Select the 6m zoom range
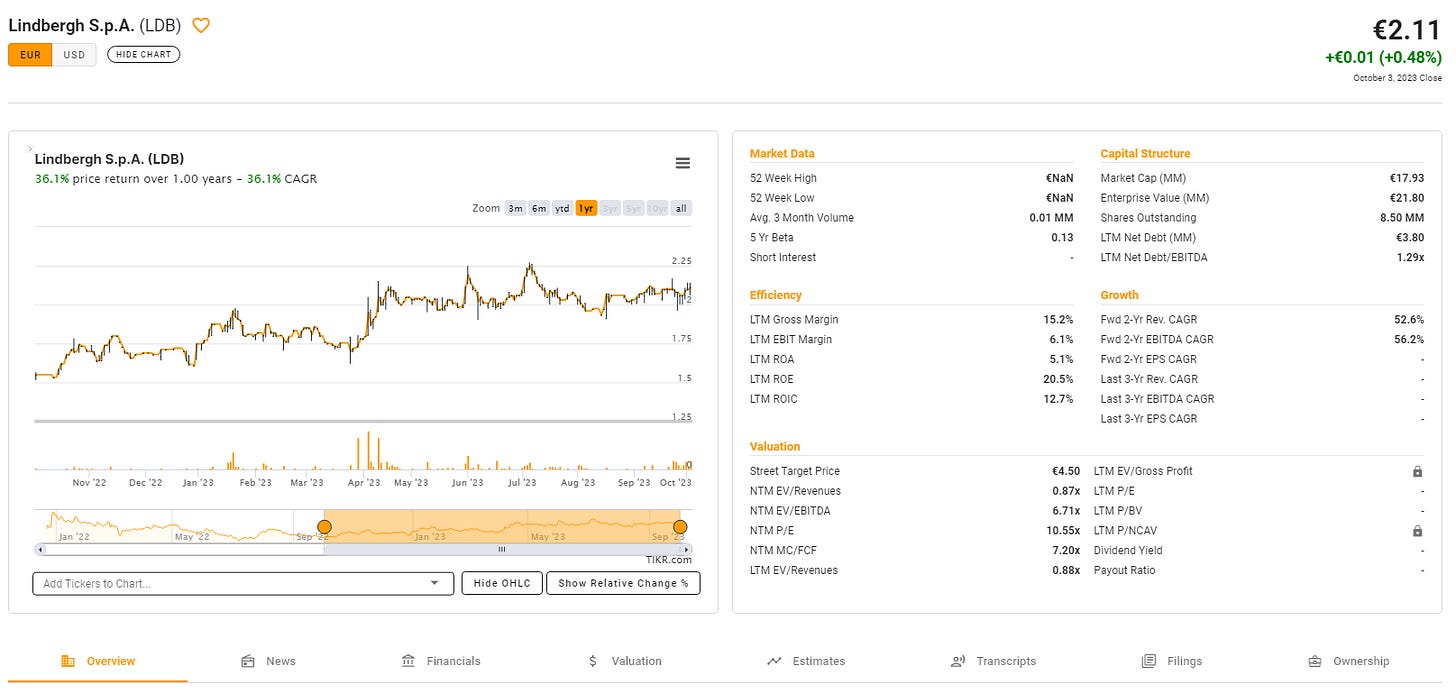The image size is (1456, 691). pos(538,208)
